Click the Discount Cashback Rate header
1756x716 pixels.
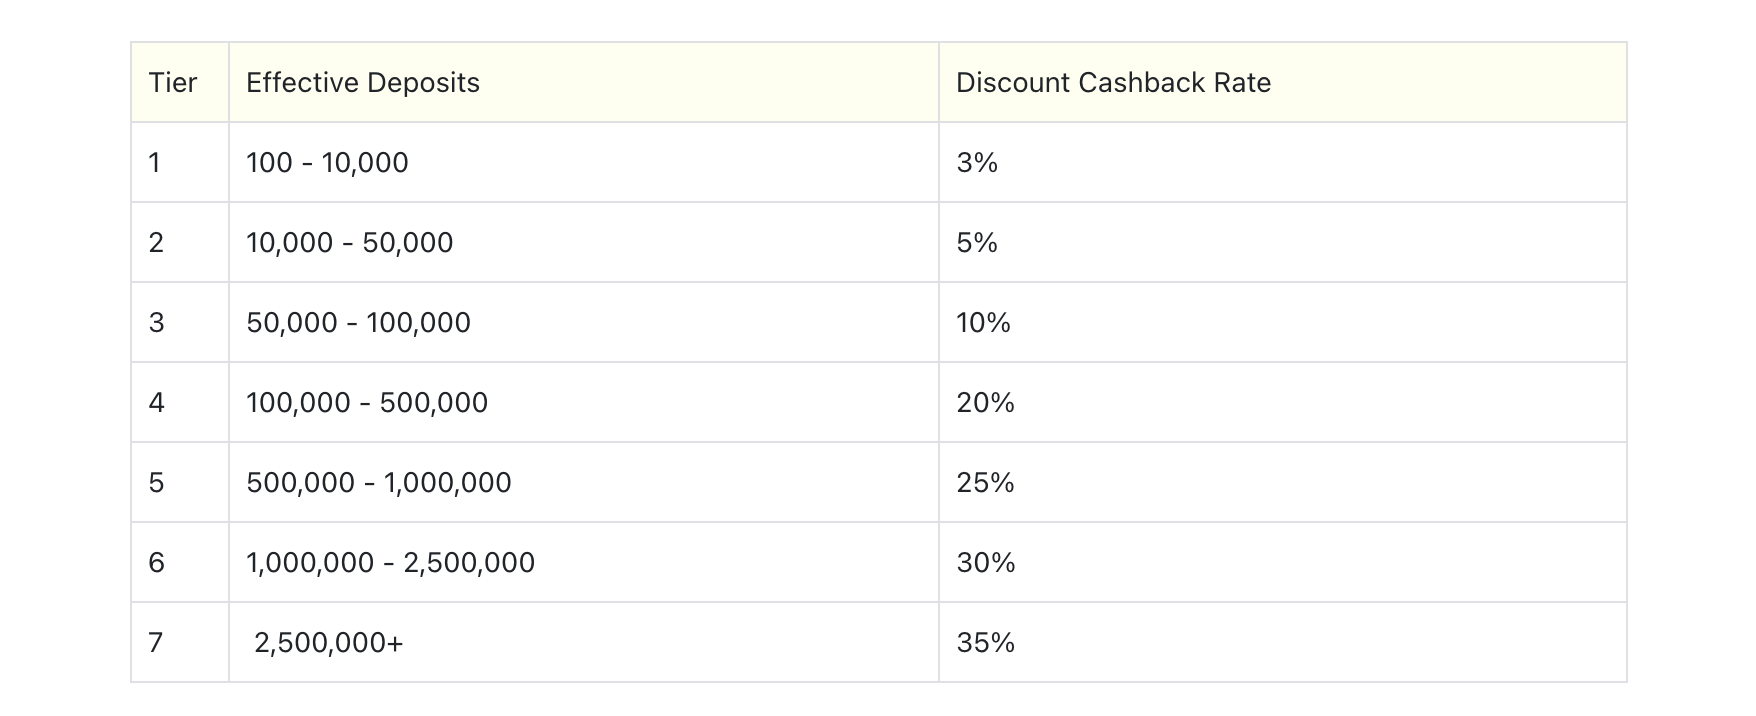(x=1283, y=82)
